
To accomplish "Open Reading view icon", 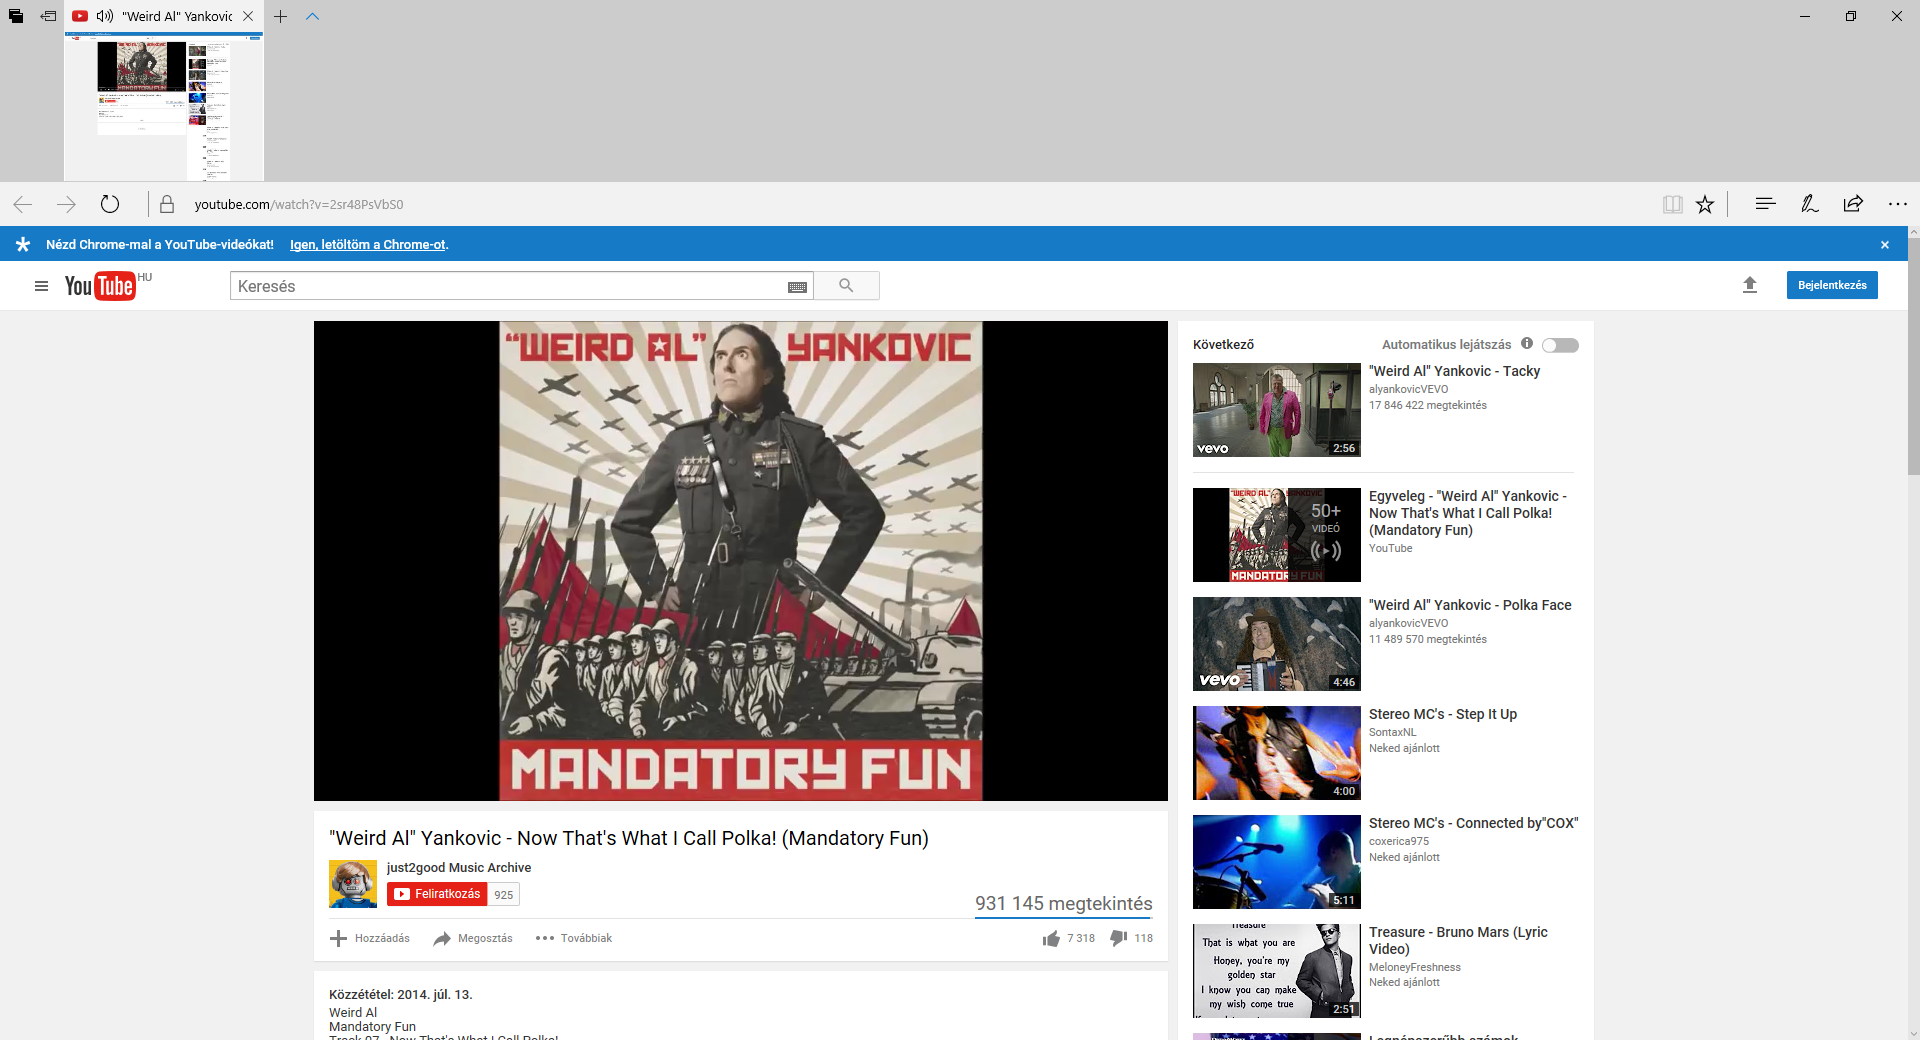I will (1672, 204).
